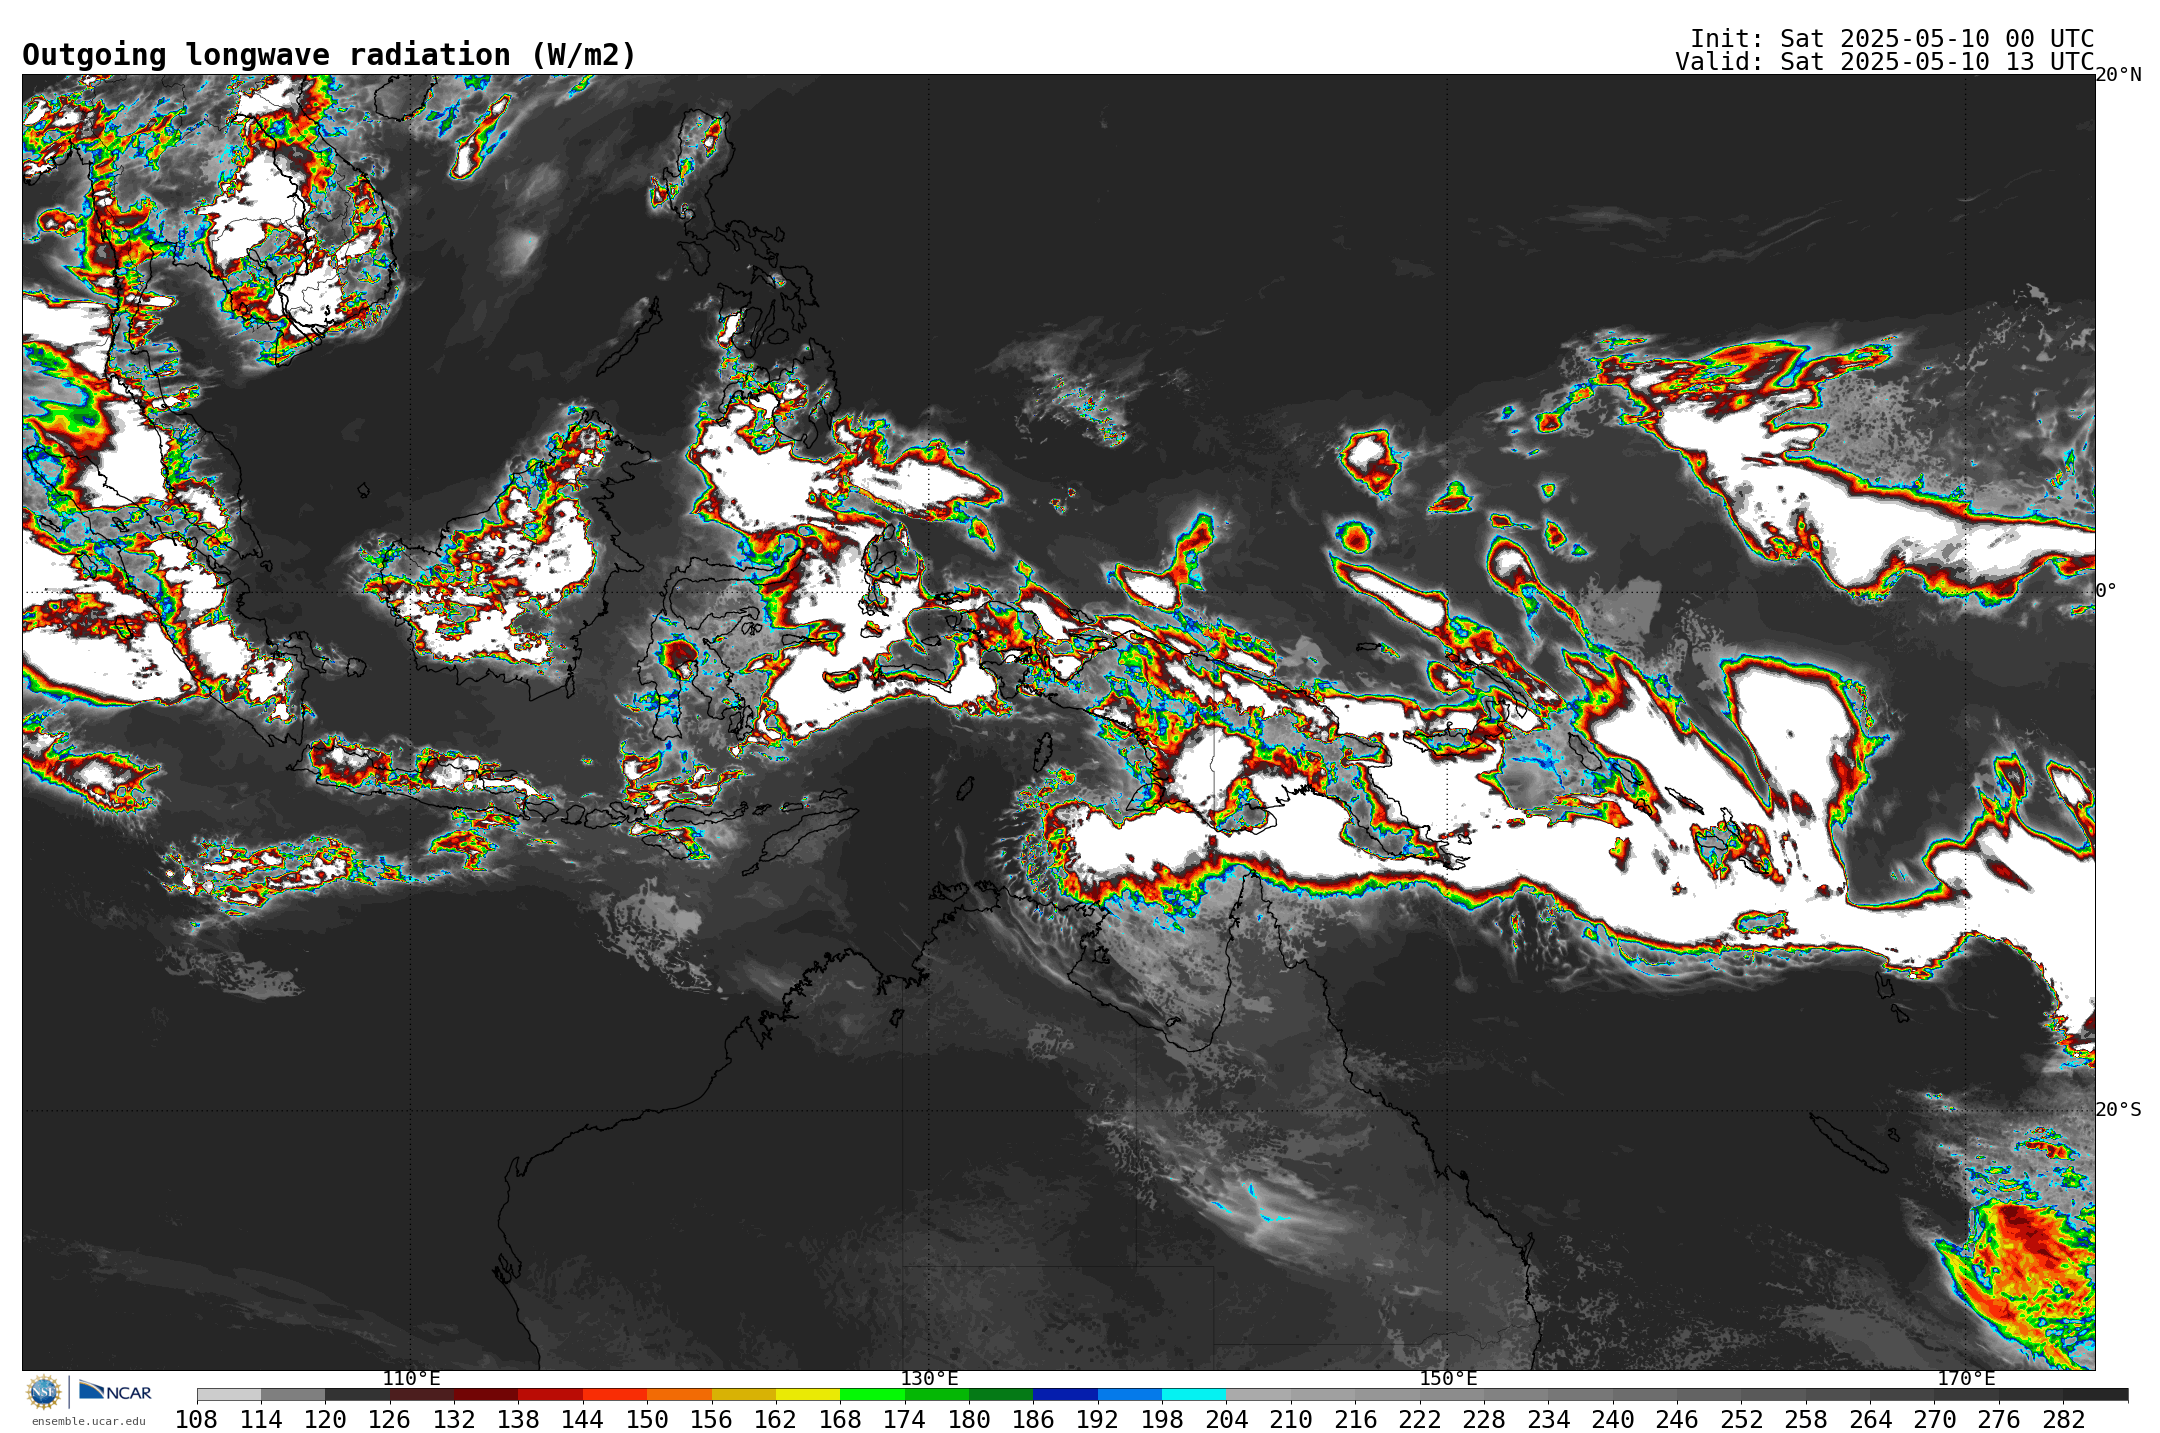Click the NSF logo icon
Viewport: 2160px width, 1433px height.
(x=44, y=1391)
